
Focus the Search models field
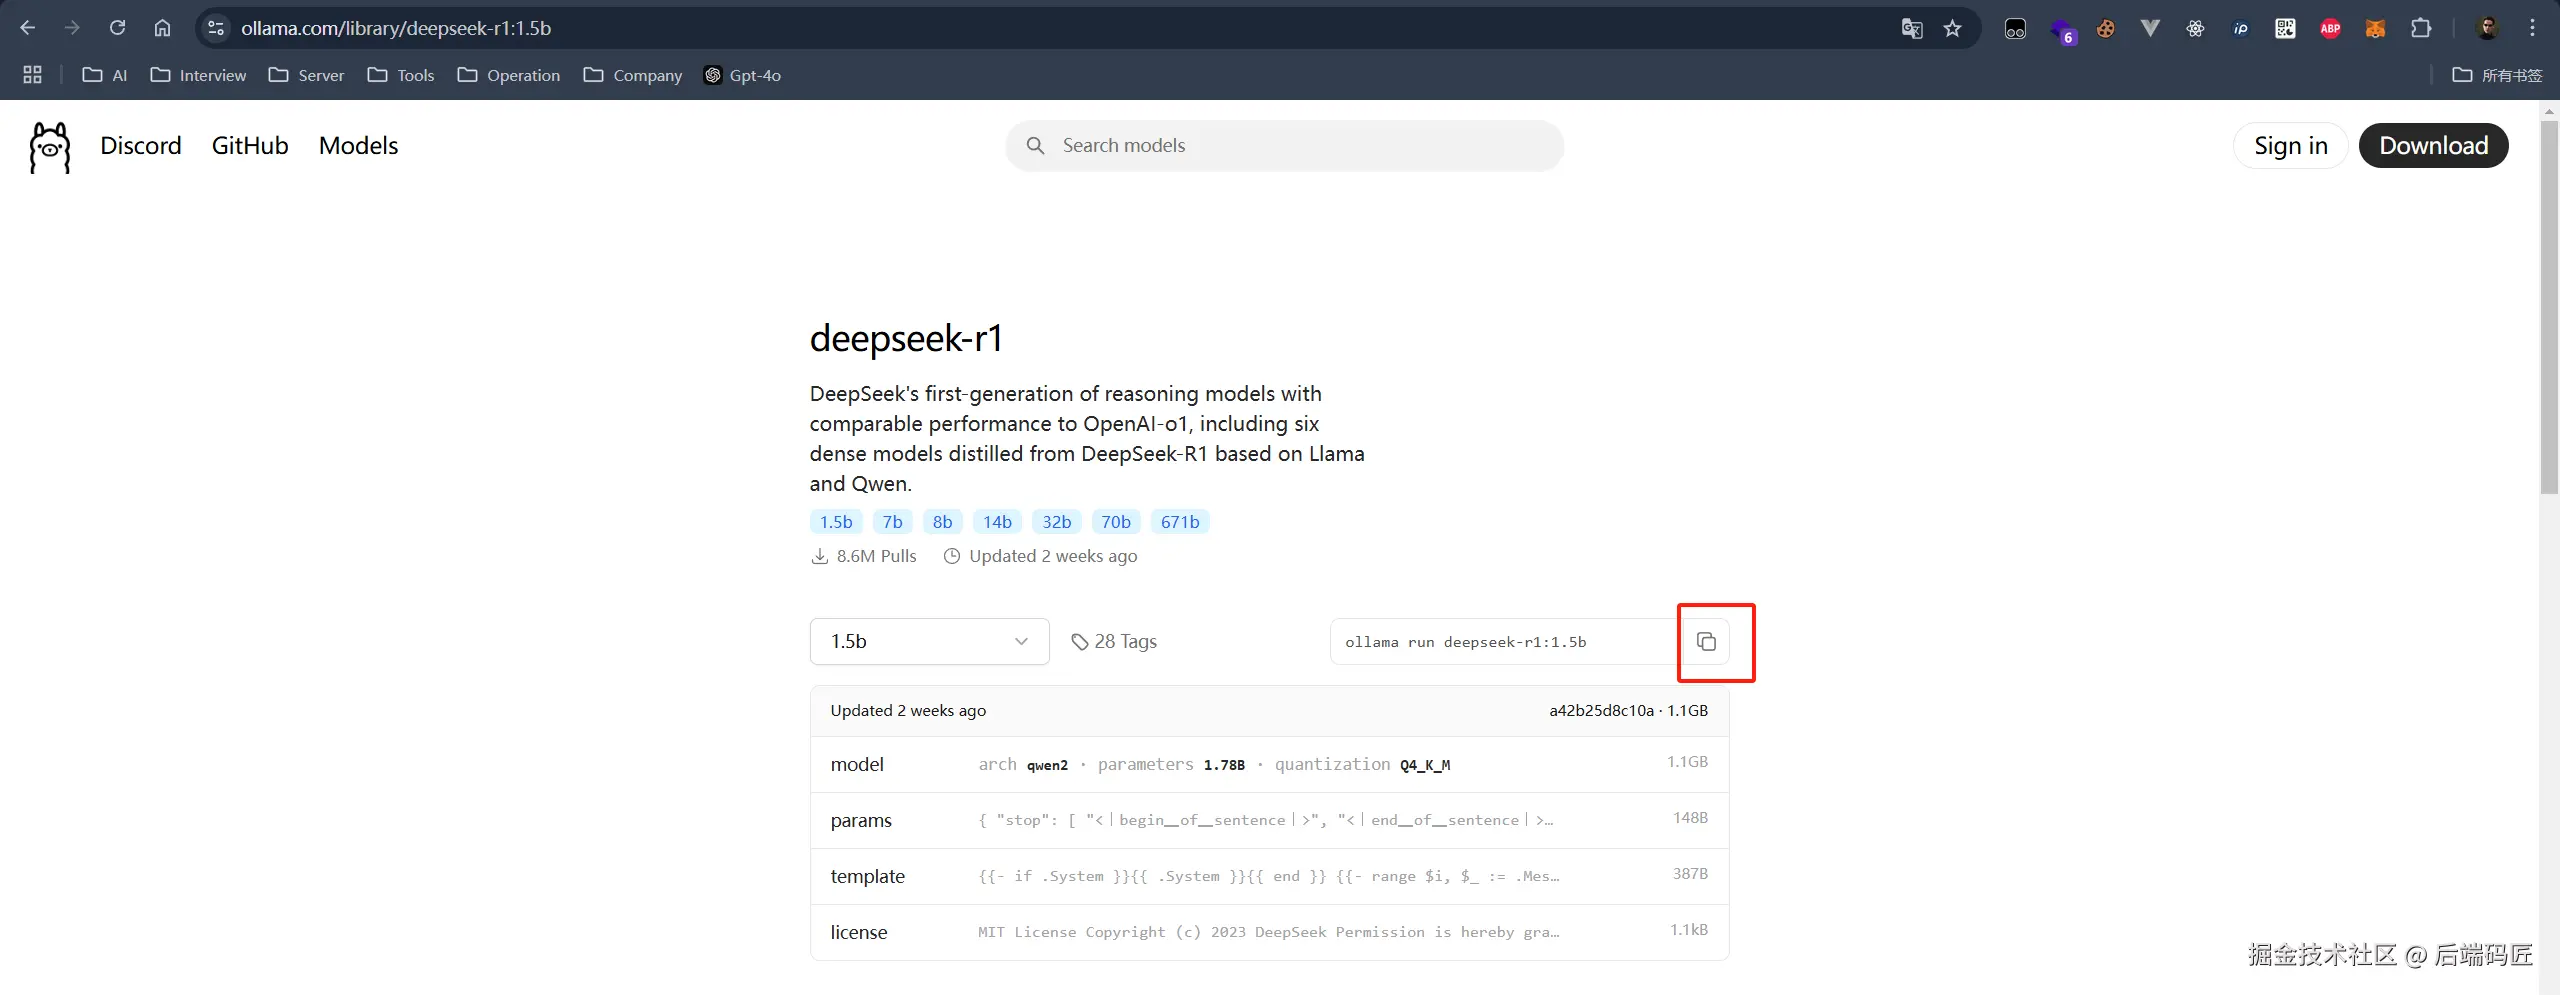click(x=1285, y=146)
